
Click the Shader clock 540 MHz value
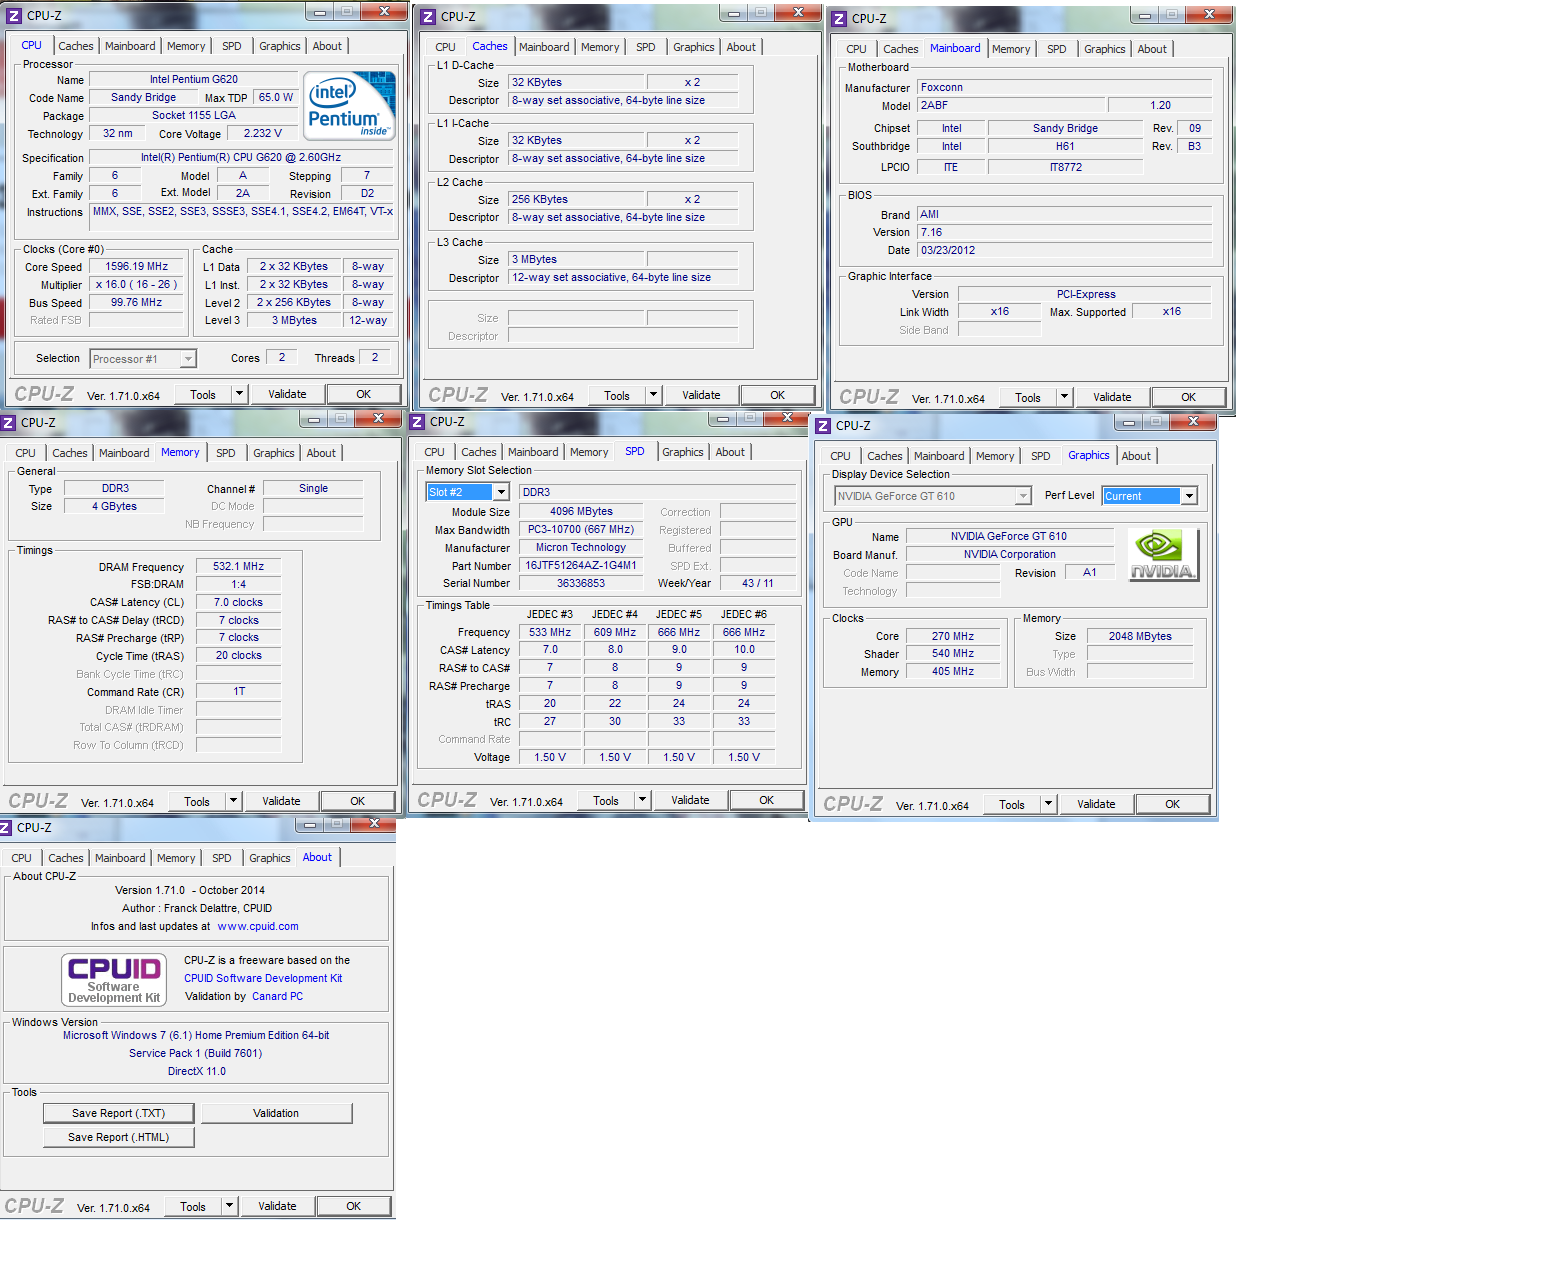tap(953, 653)
